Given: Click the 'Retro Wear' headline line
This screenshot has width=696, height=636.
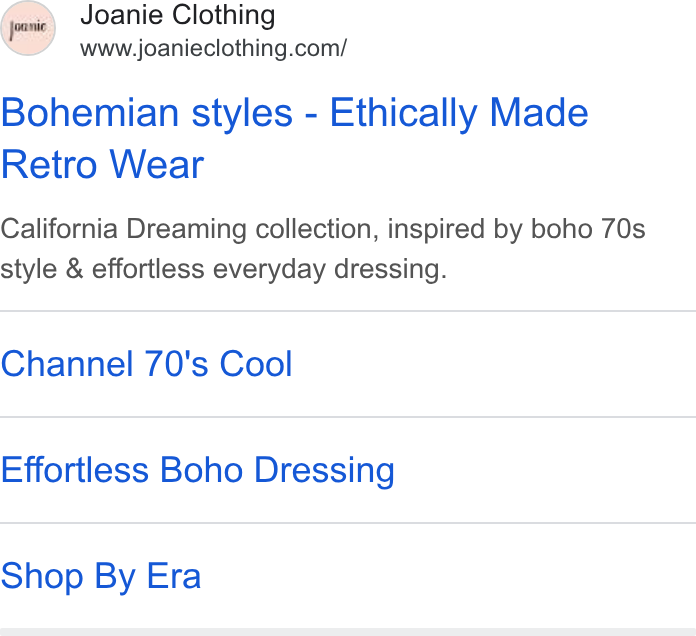Looking at the screenshot, I should 103,164.
